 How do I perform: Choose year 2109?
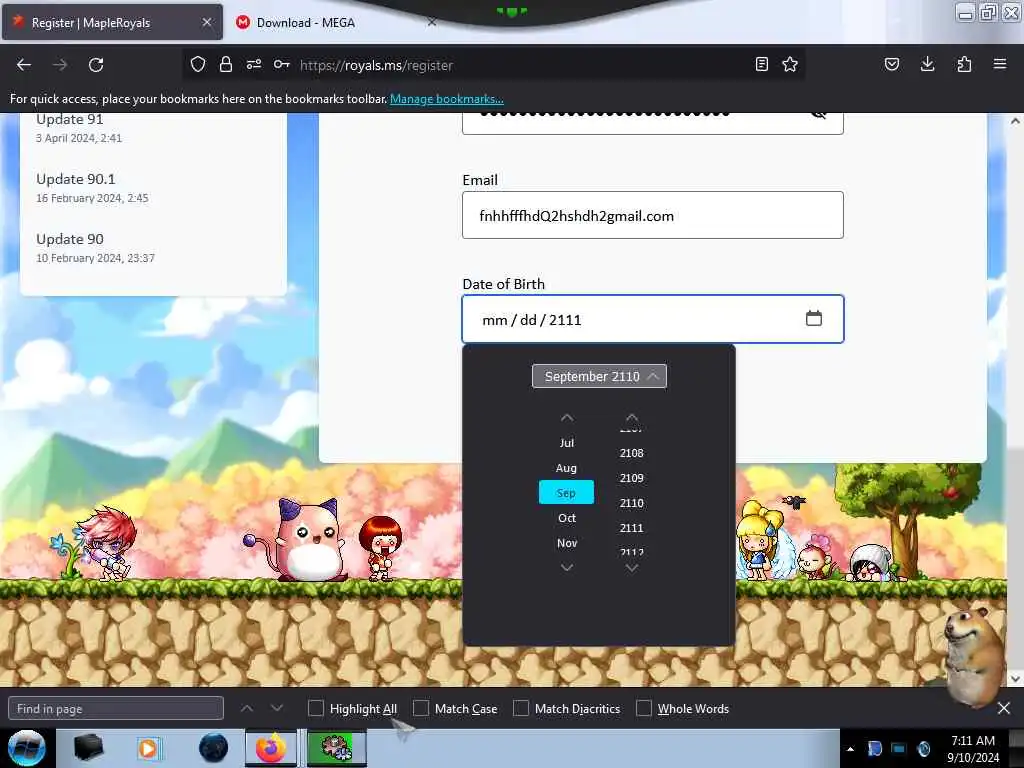coord(632,477)
